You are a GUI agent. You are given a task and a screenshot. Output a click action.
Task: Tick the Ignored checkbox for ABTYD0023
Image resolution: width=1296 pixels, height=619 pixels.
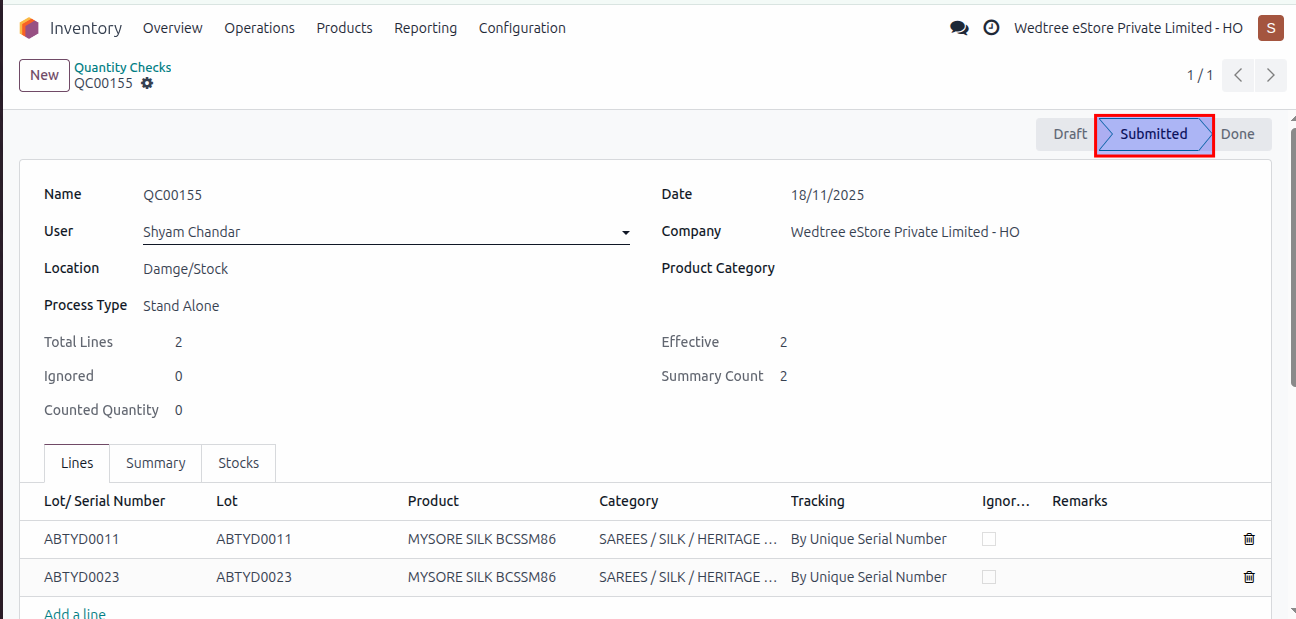coord(989,577)
